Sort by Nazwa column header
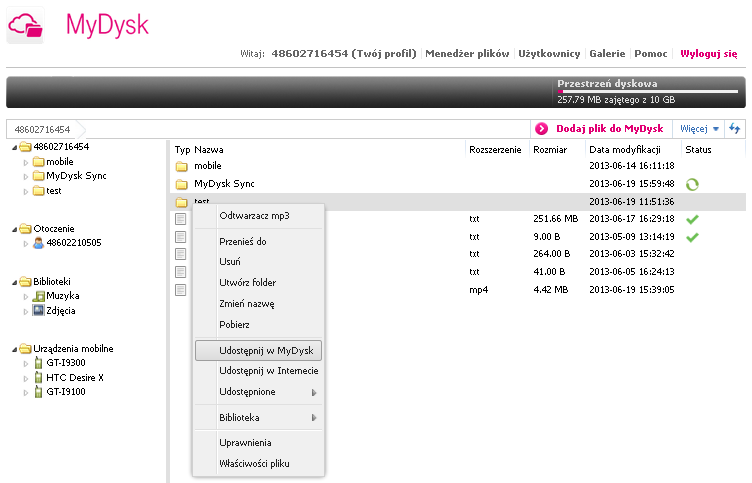The width and height of the screenshot is (752, 483). point(209,150)
